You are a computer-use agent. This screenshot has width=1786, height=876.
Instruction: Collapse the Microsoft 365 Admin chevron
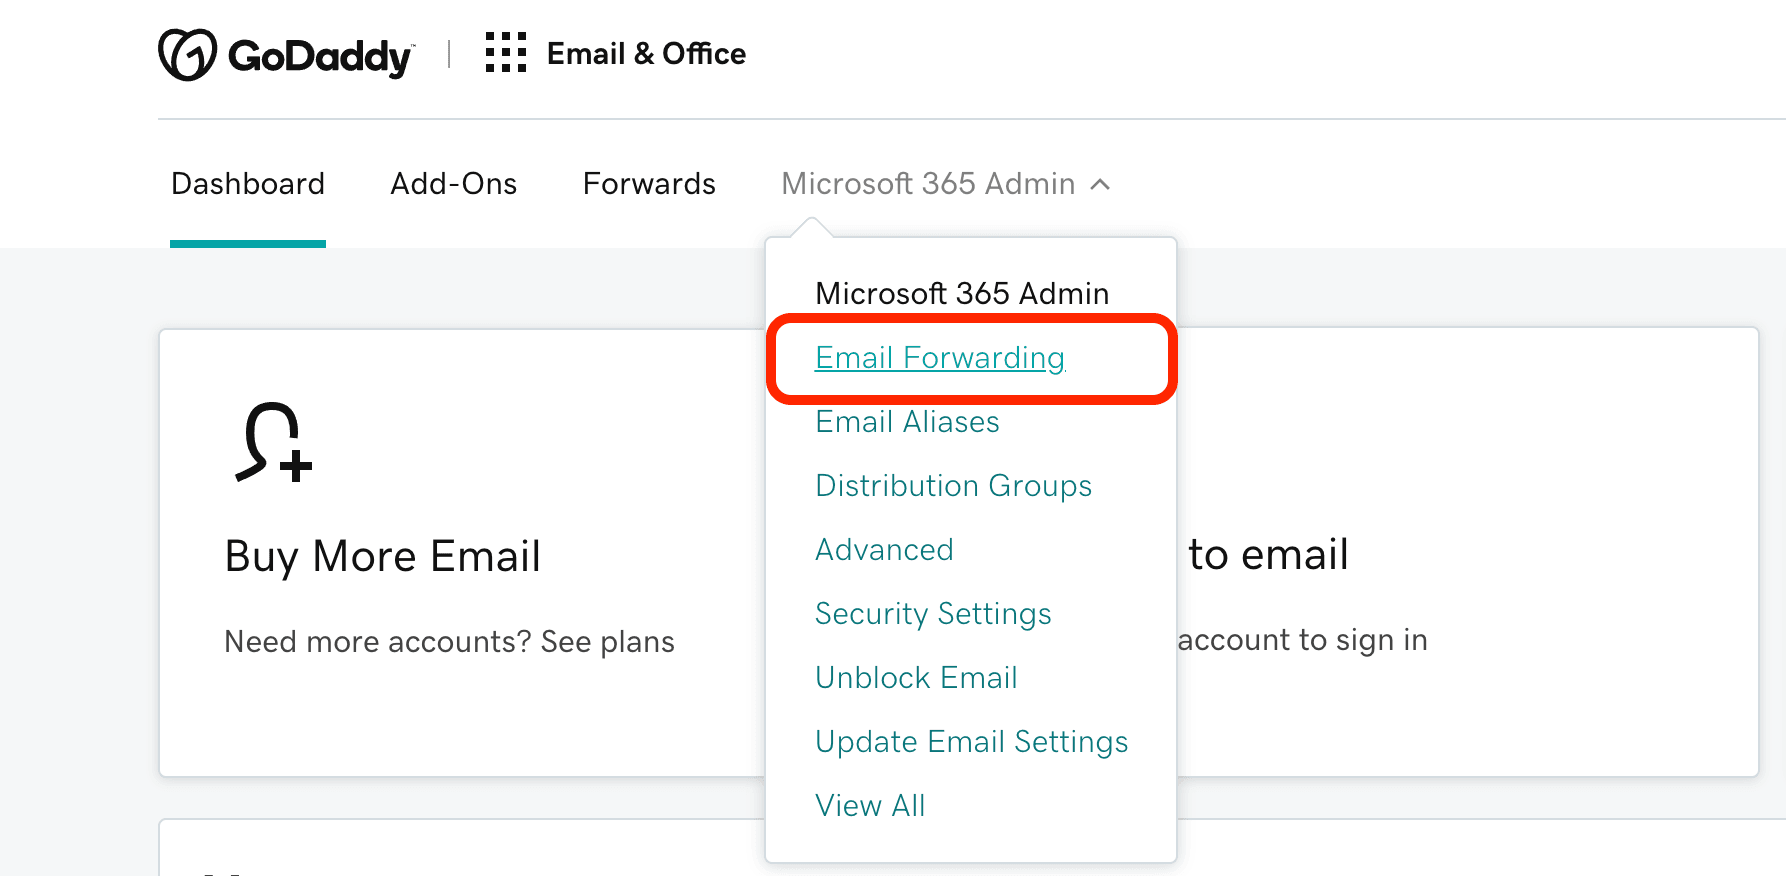pyautogui.click(x=1100, y=184)
